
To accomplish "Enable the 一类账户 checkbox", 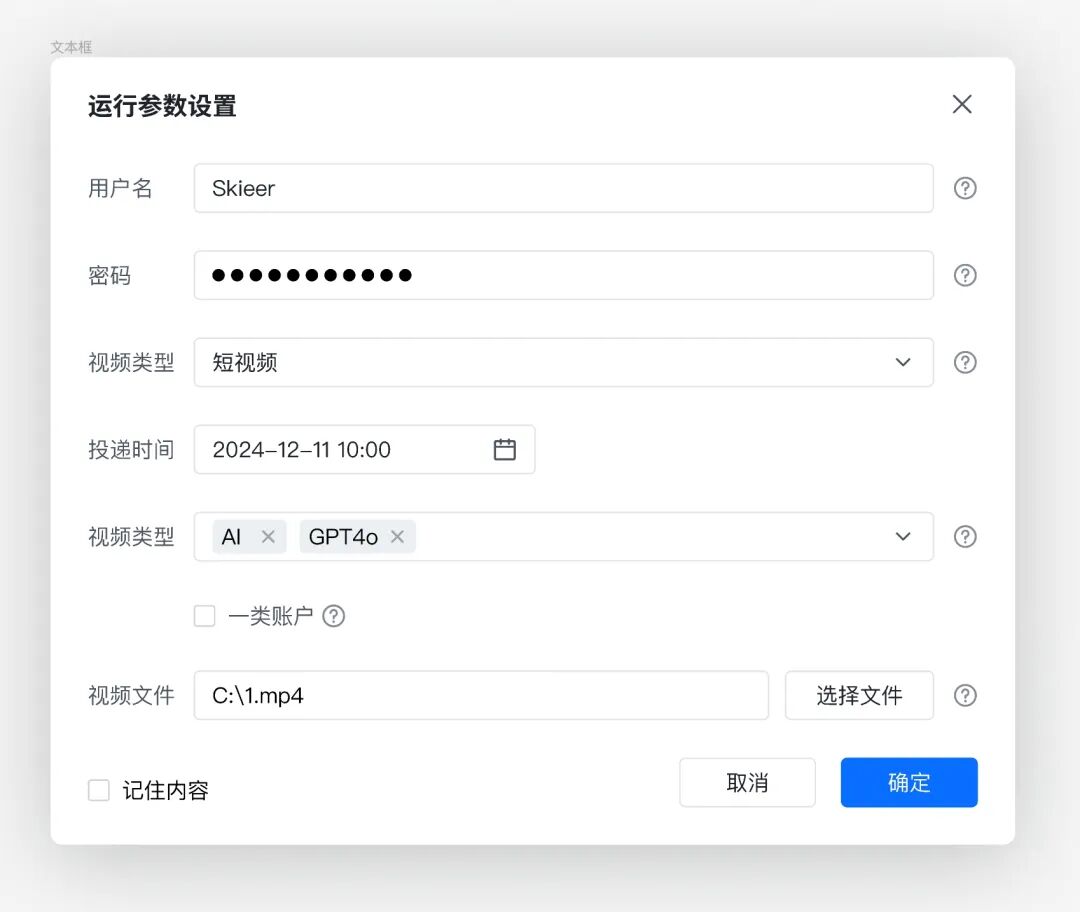I will pos(204,616).
